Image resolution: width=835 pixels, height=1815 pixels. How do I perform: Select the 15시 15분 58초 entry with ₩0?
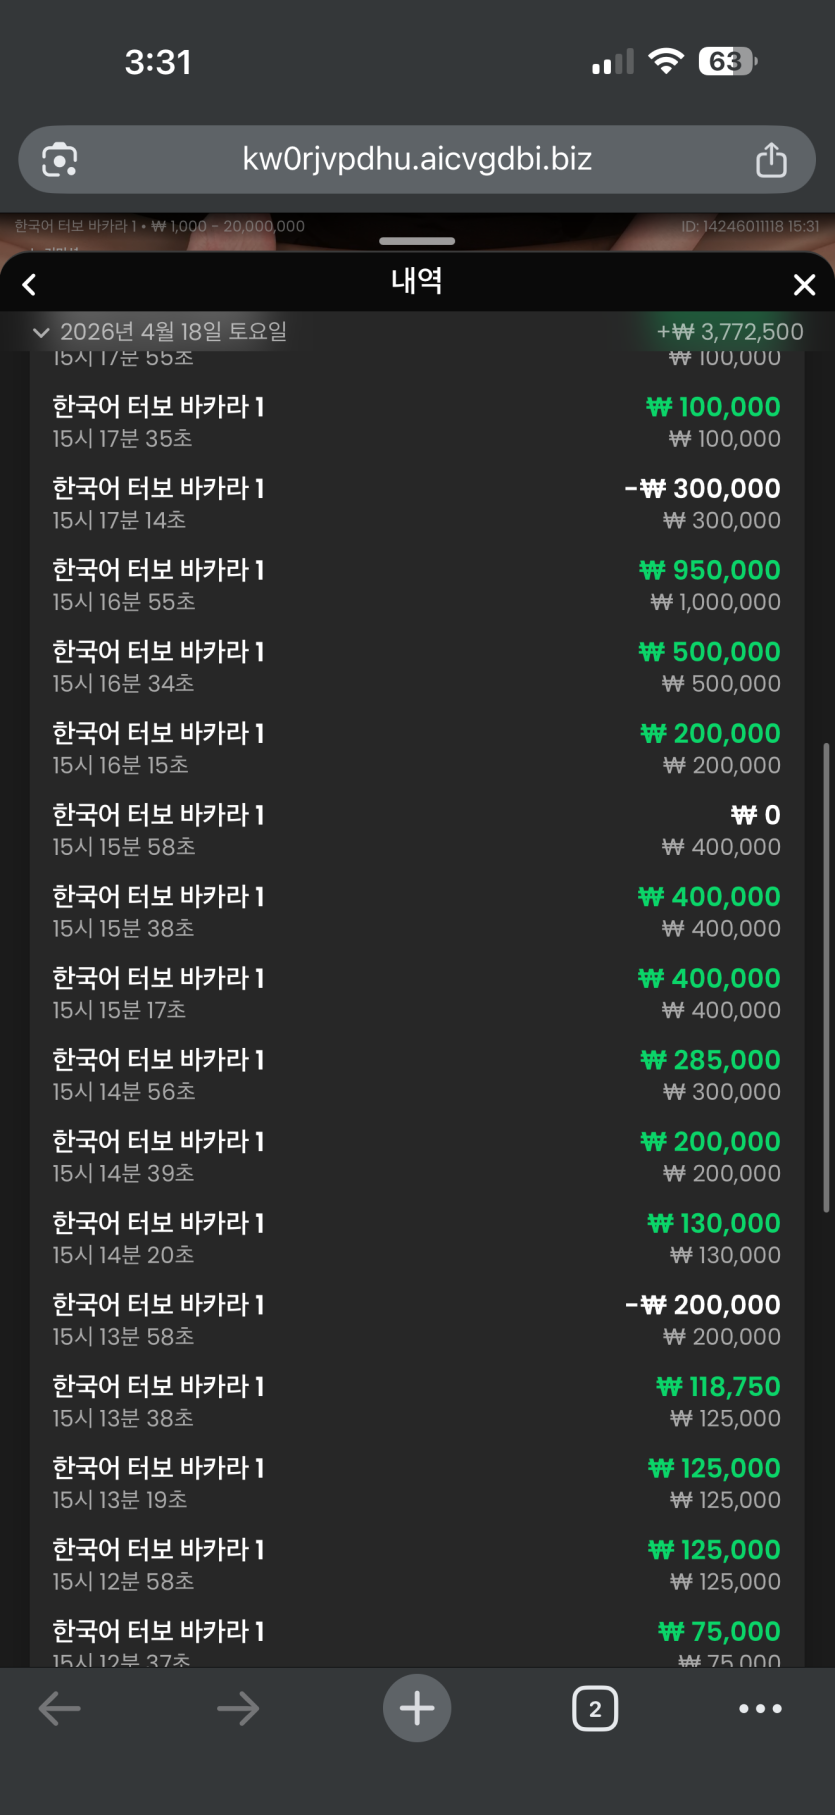[416, 830]
